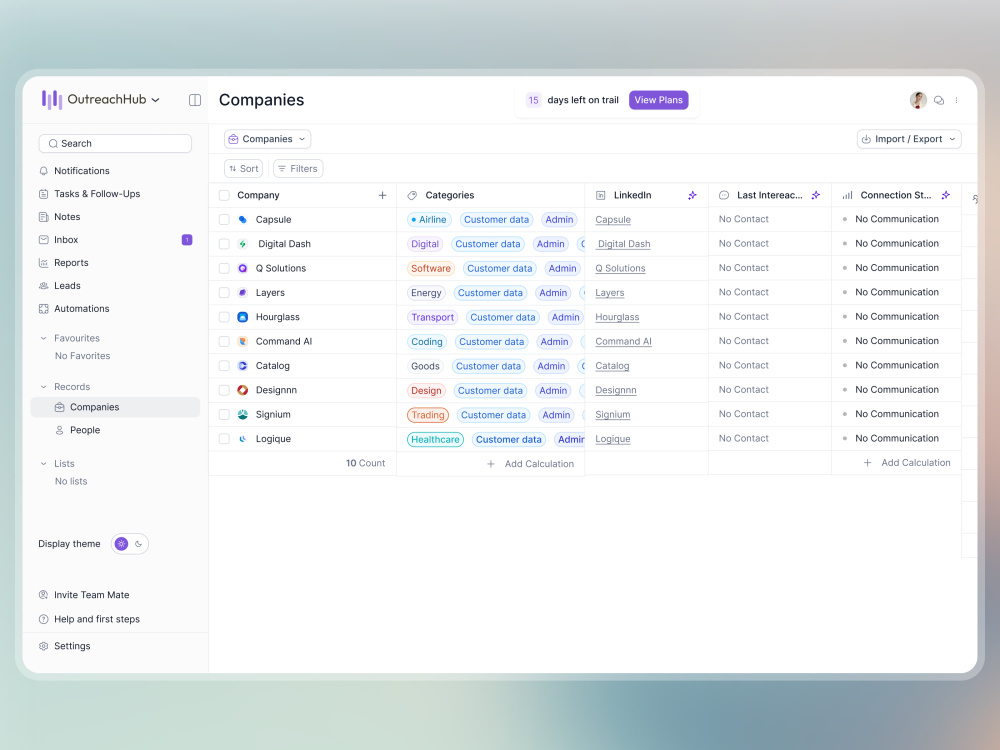Viewport: 1000px width, 750px height.
Task: Click LinkedIn column sparkle AI icon
Action: [692, 195]
